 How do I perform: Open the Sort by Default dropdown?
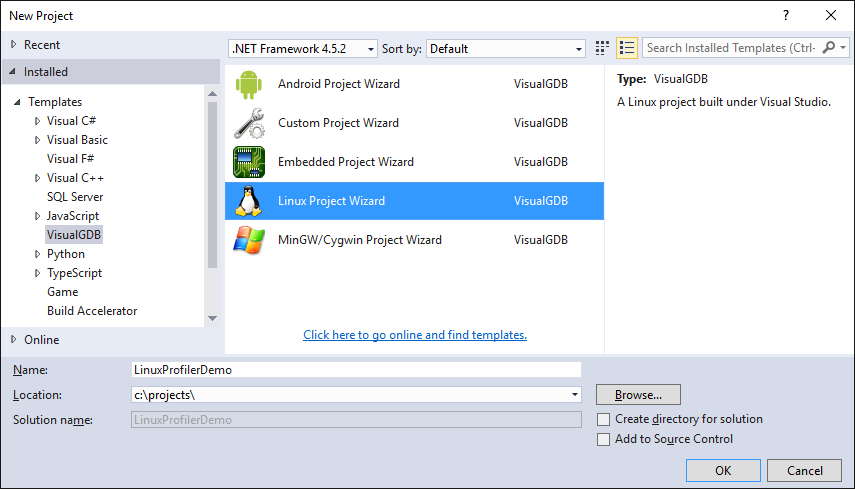click(506, 49)
